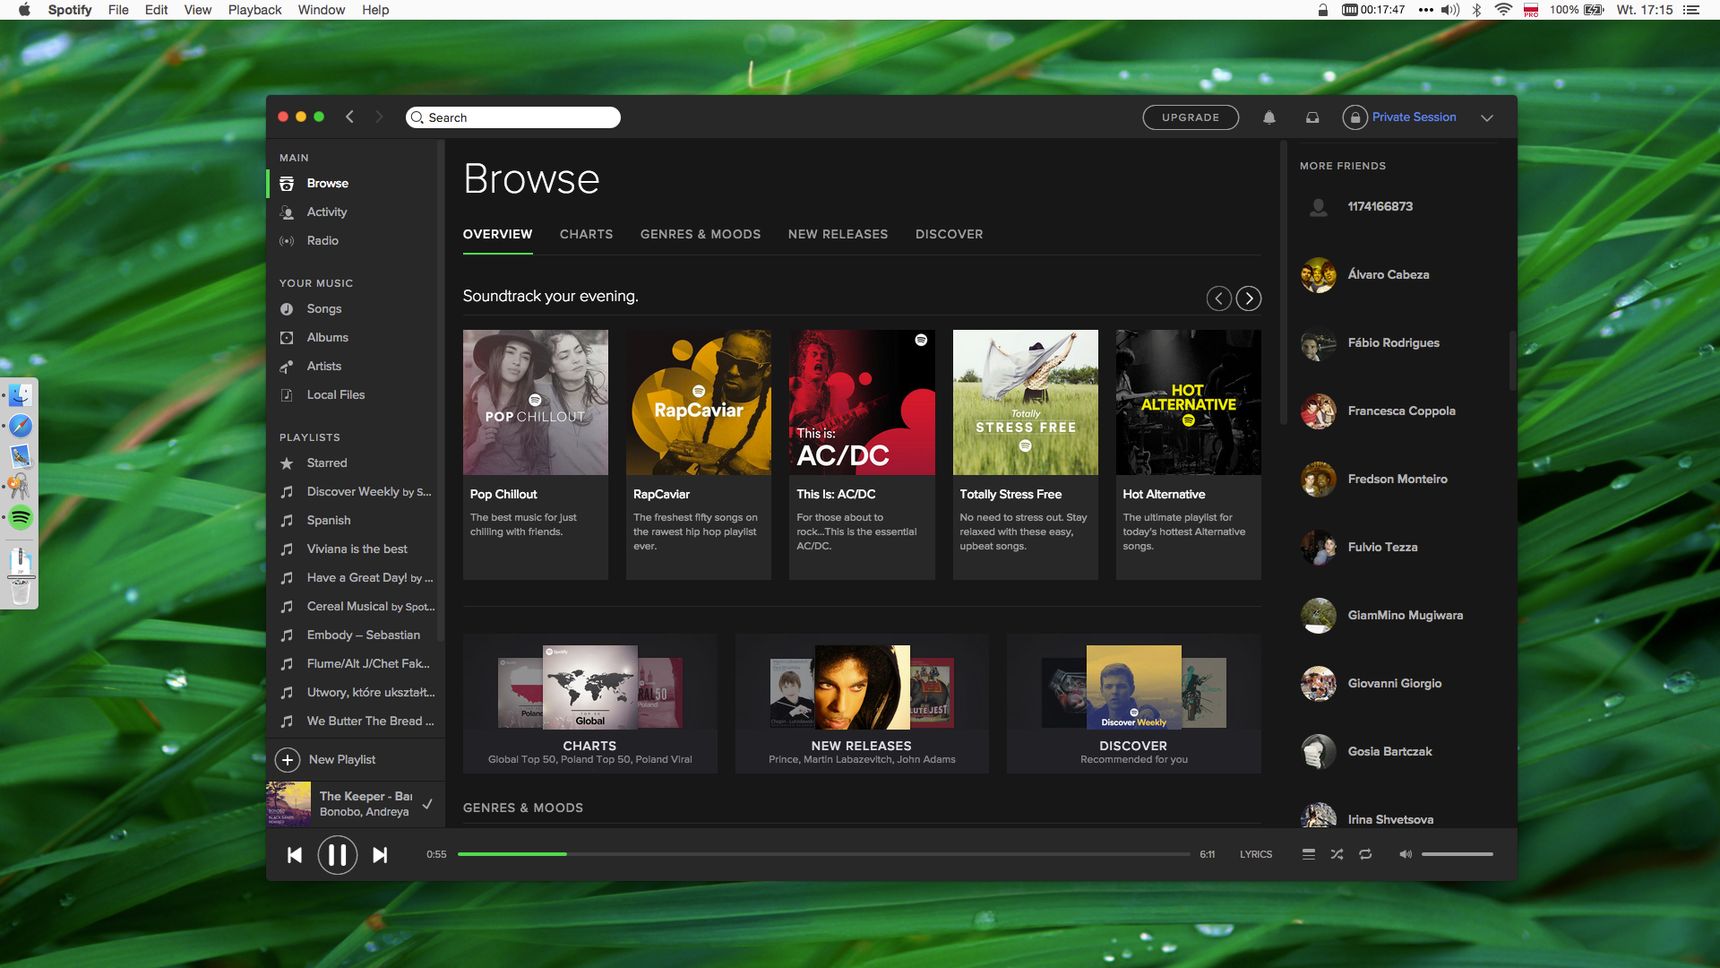Pause the current track
Viewport: 1720px width, 968px height.
point(337,855)
